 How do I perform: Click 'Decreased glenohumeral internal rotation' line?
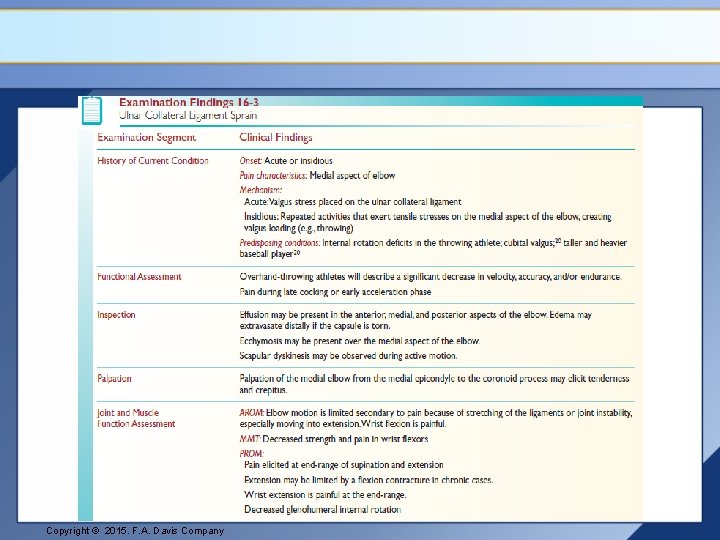point(322,509)
